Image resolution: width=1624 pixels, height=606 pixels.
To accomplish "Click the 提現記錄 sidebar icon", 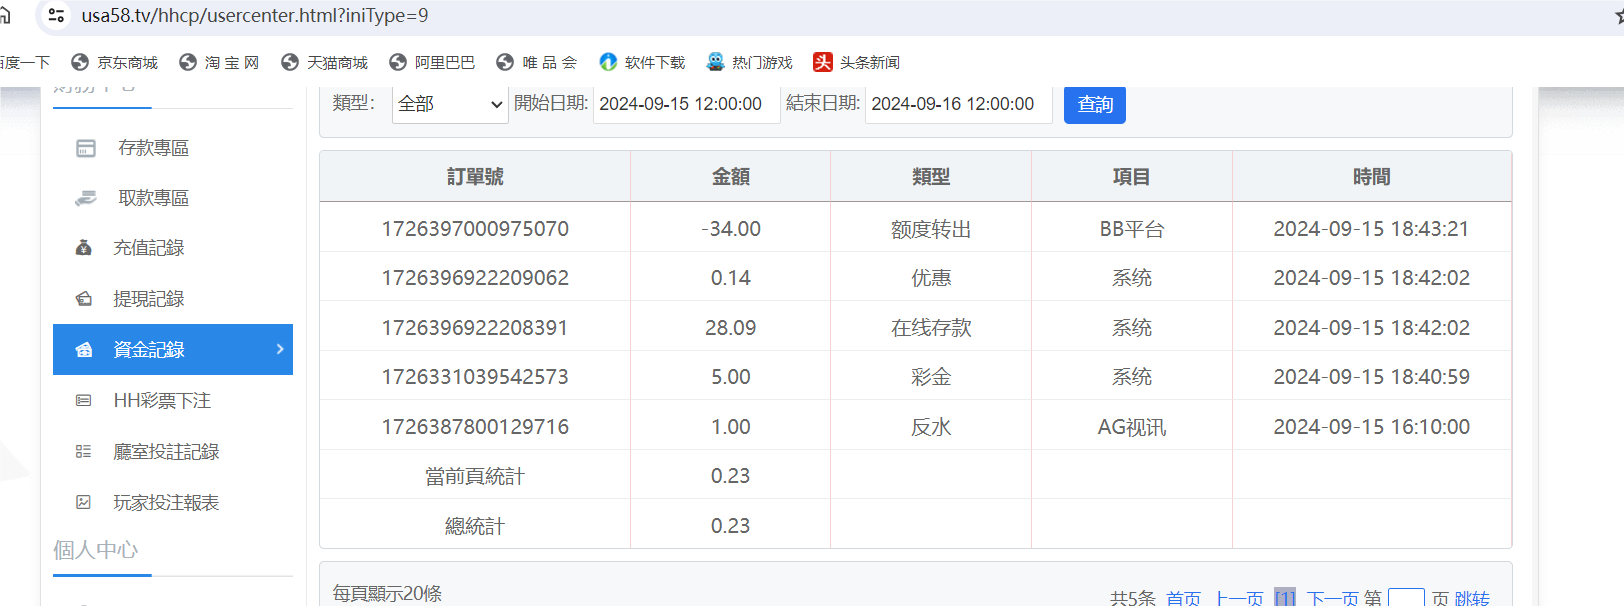I will pyautogui.click(x=84, y=299).
